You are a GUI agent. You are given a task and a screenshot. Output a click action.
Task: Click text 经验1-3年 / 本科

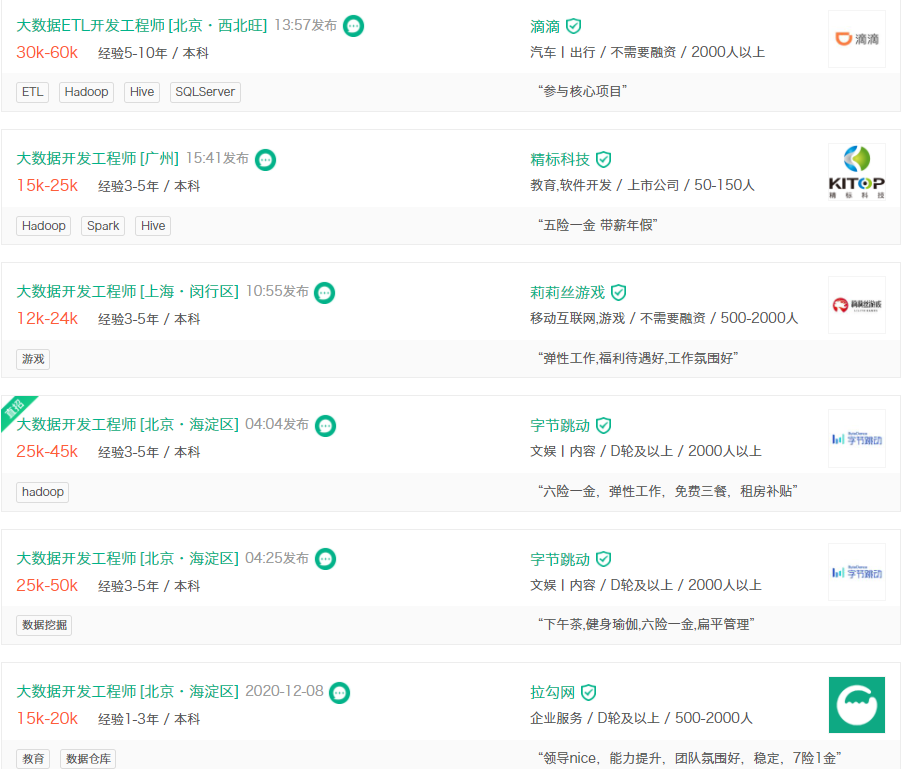[149, 719]
